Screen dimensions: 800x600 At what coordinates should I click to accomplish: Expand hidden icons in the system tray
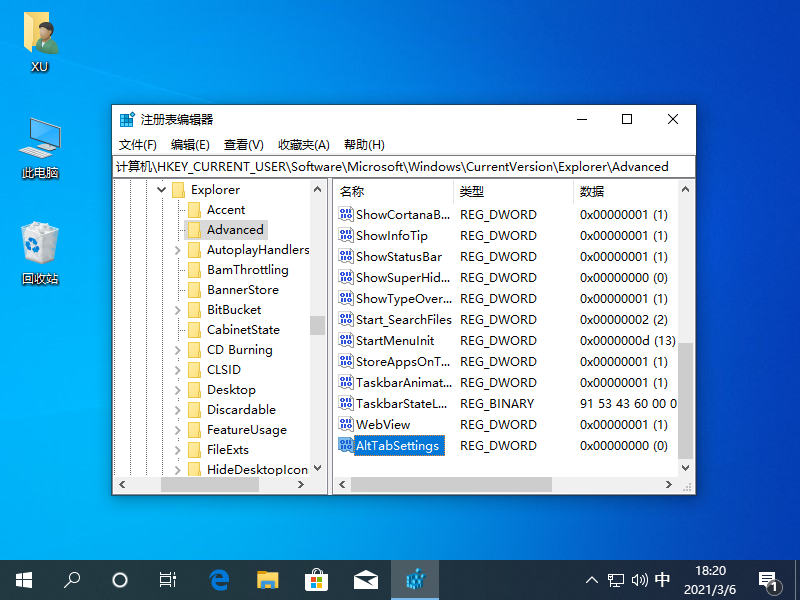tap(592, 579)
